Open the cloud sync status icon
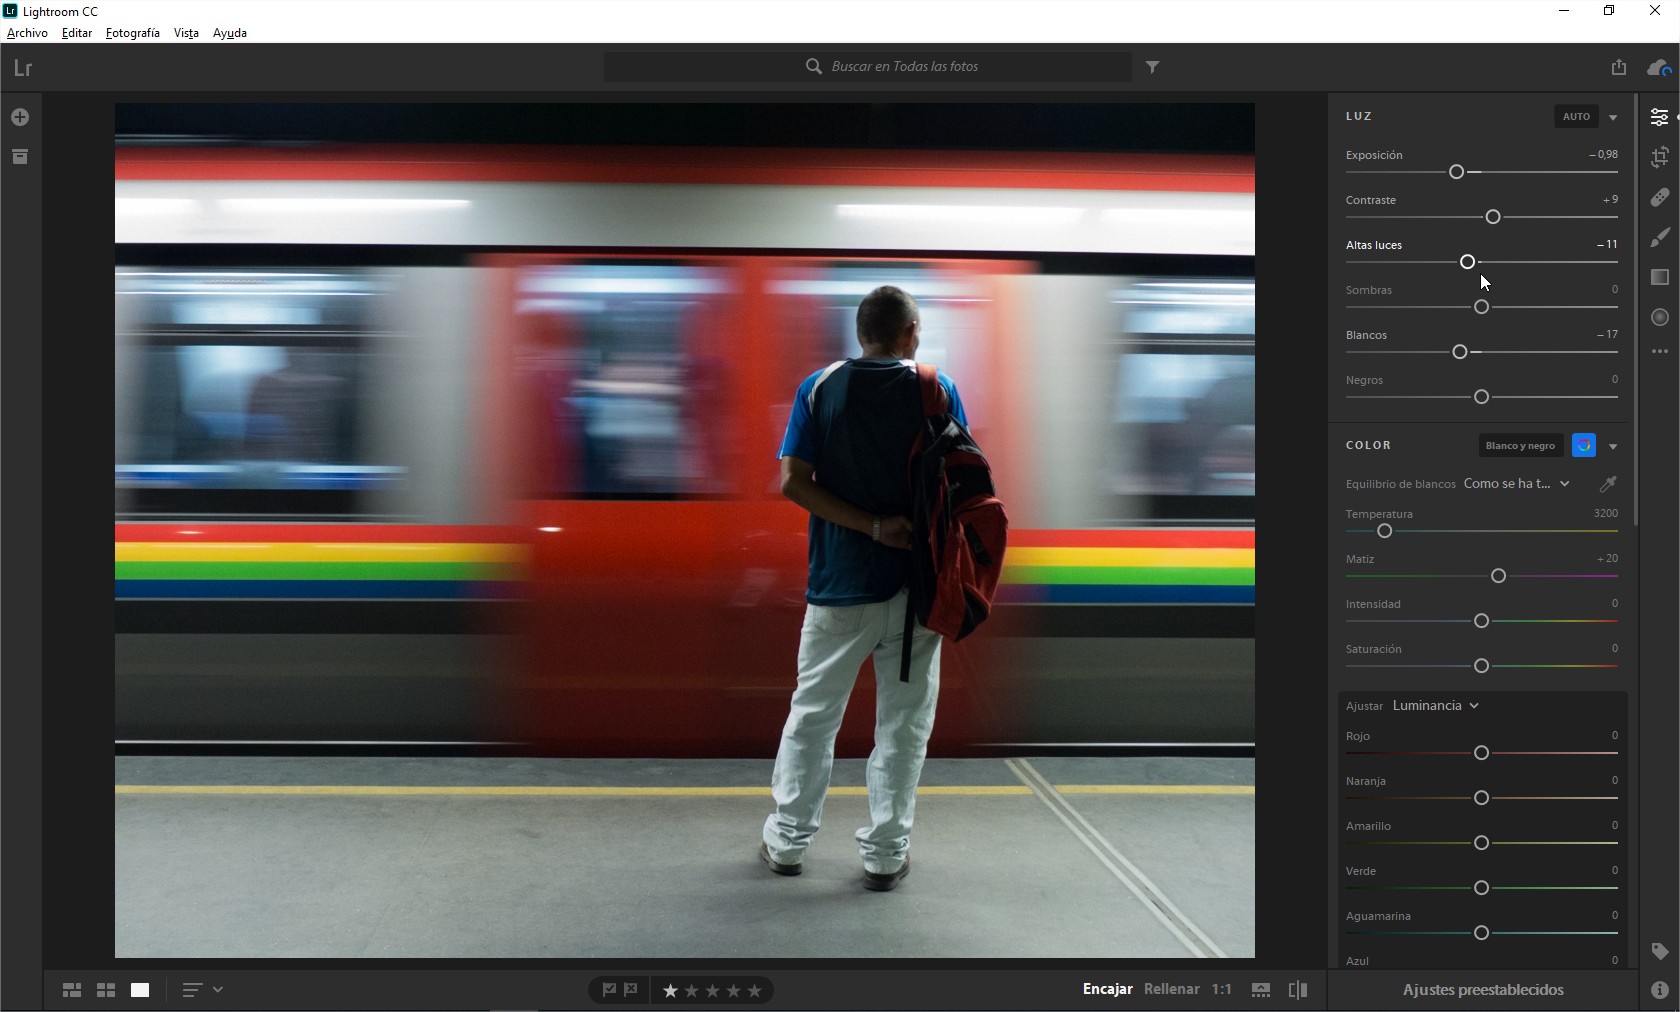Image resolution: width=1680 pixels, height=1012 pixels. [1659, 68]
